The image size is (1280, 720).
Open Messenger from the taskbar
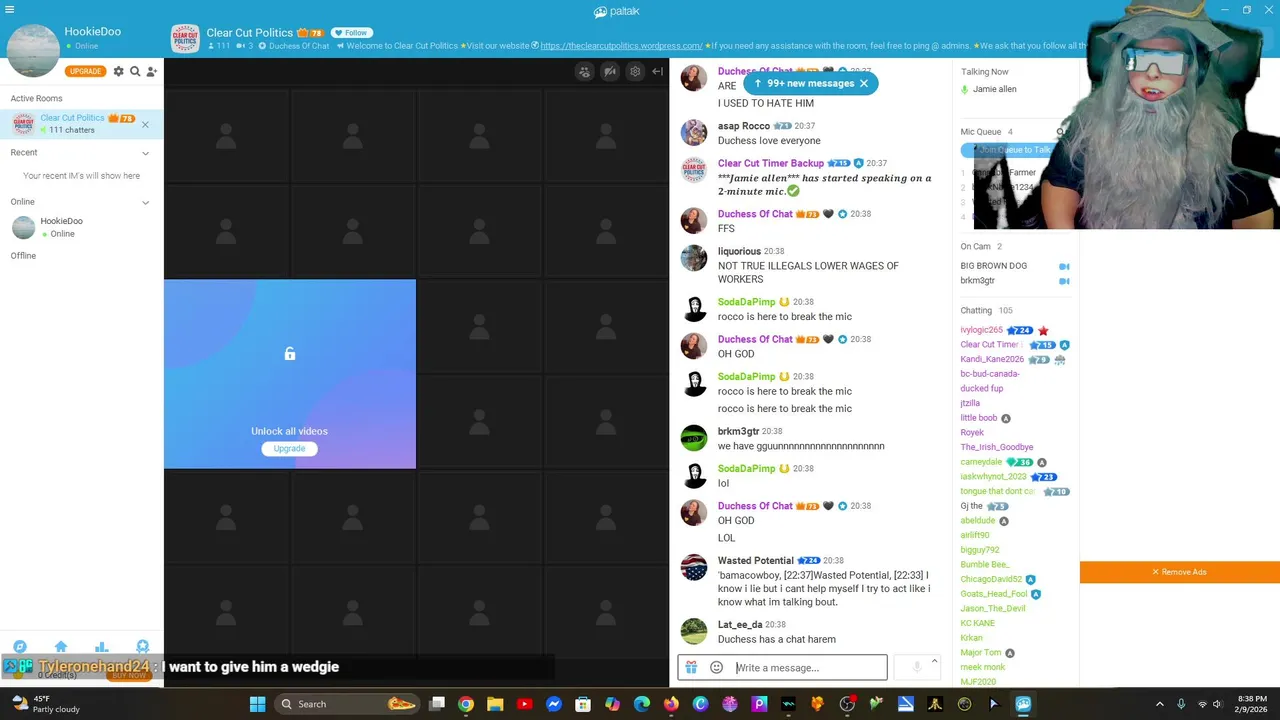pyautogui.click(x=554, y=704)
